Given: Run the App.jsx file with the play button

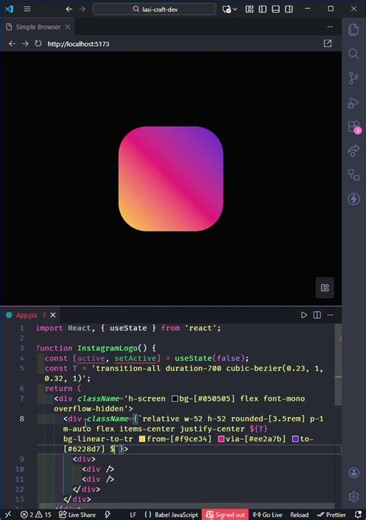Looking at the screenshot, I should (304, 315).
